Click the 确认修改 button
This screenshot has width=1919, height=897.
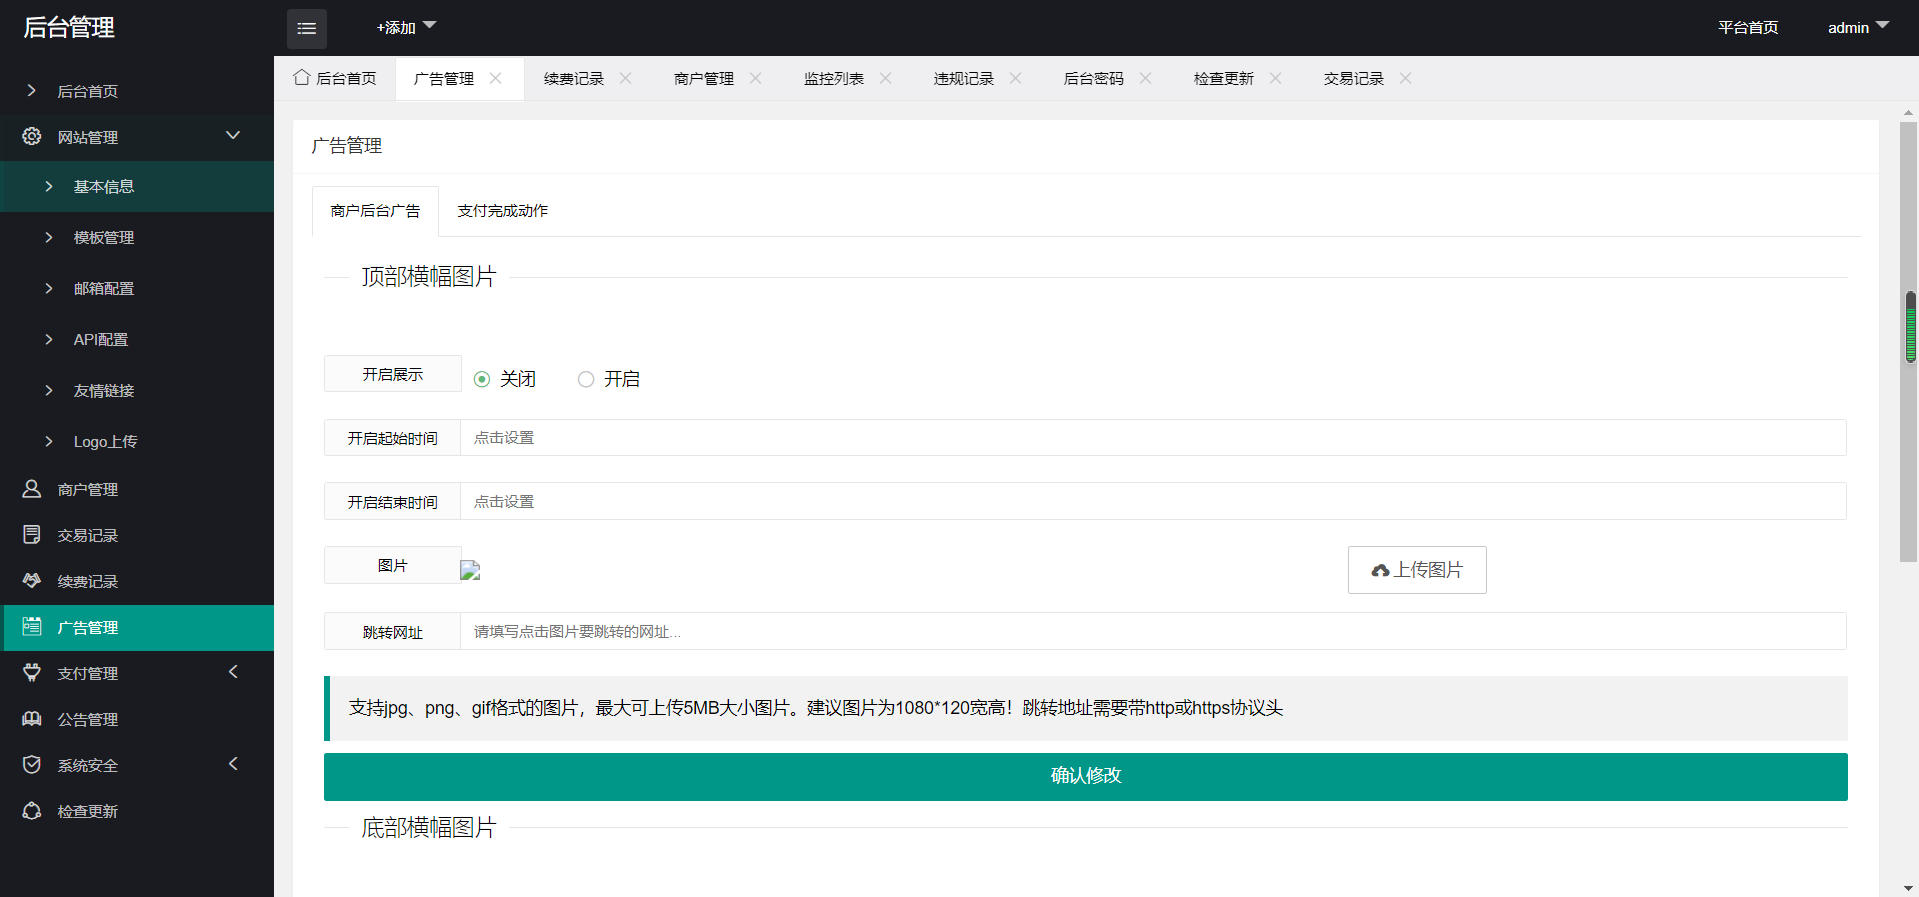1085,776
